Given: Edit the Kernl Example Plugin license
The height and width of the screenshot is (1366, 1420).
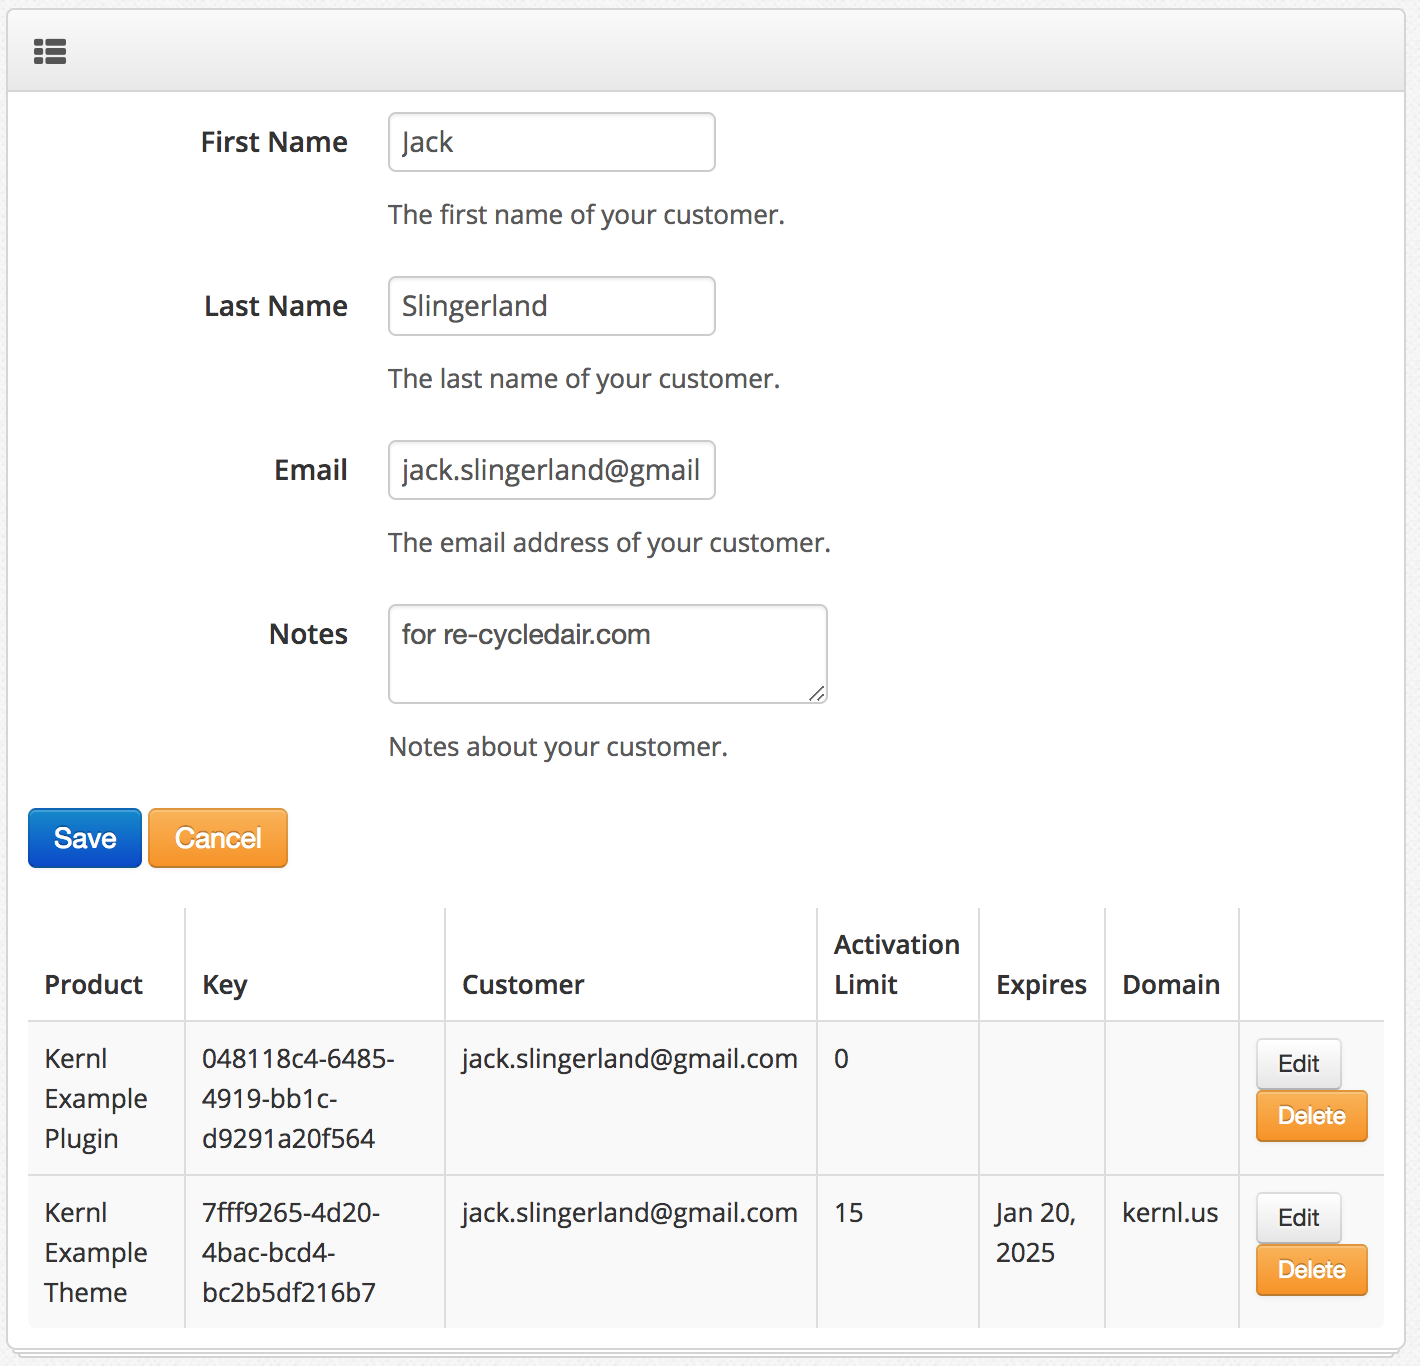Looking at the screenshot, I should coord(1297,1064).
